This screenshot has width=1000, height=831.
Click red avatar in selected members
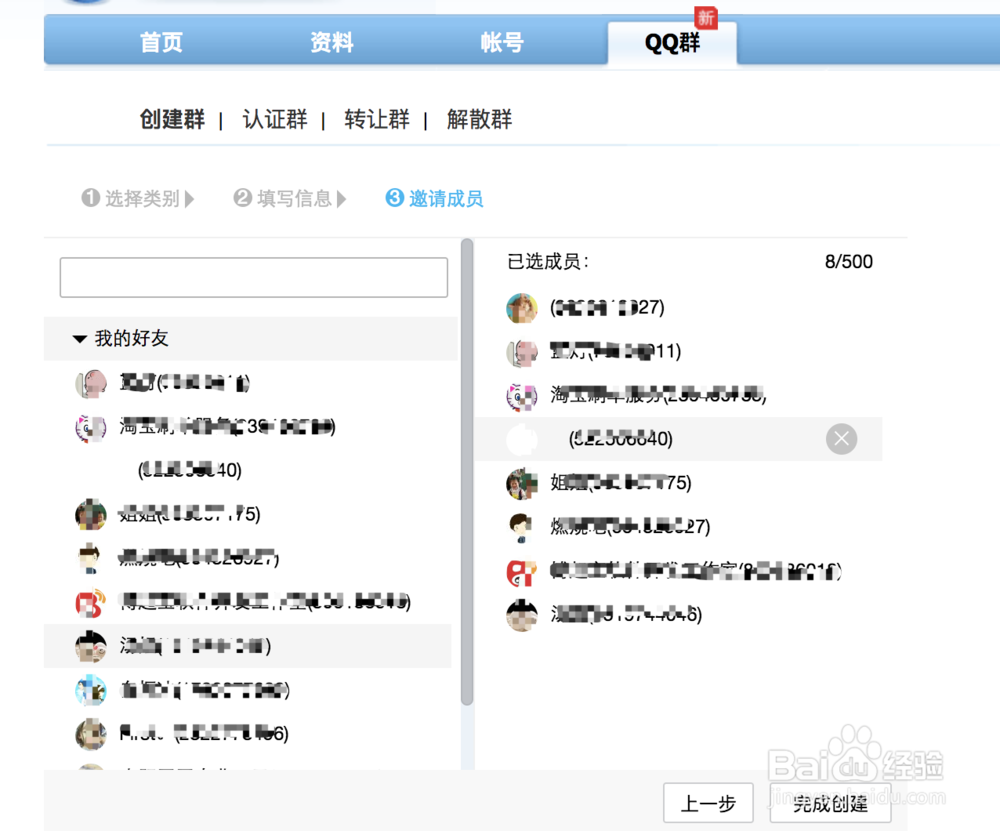[x=522, y=571]
